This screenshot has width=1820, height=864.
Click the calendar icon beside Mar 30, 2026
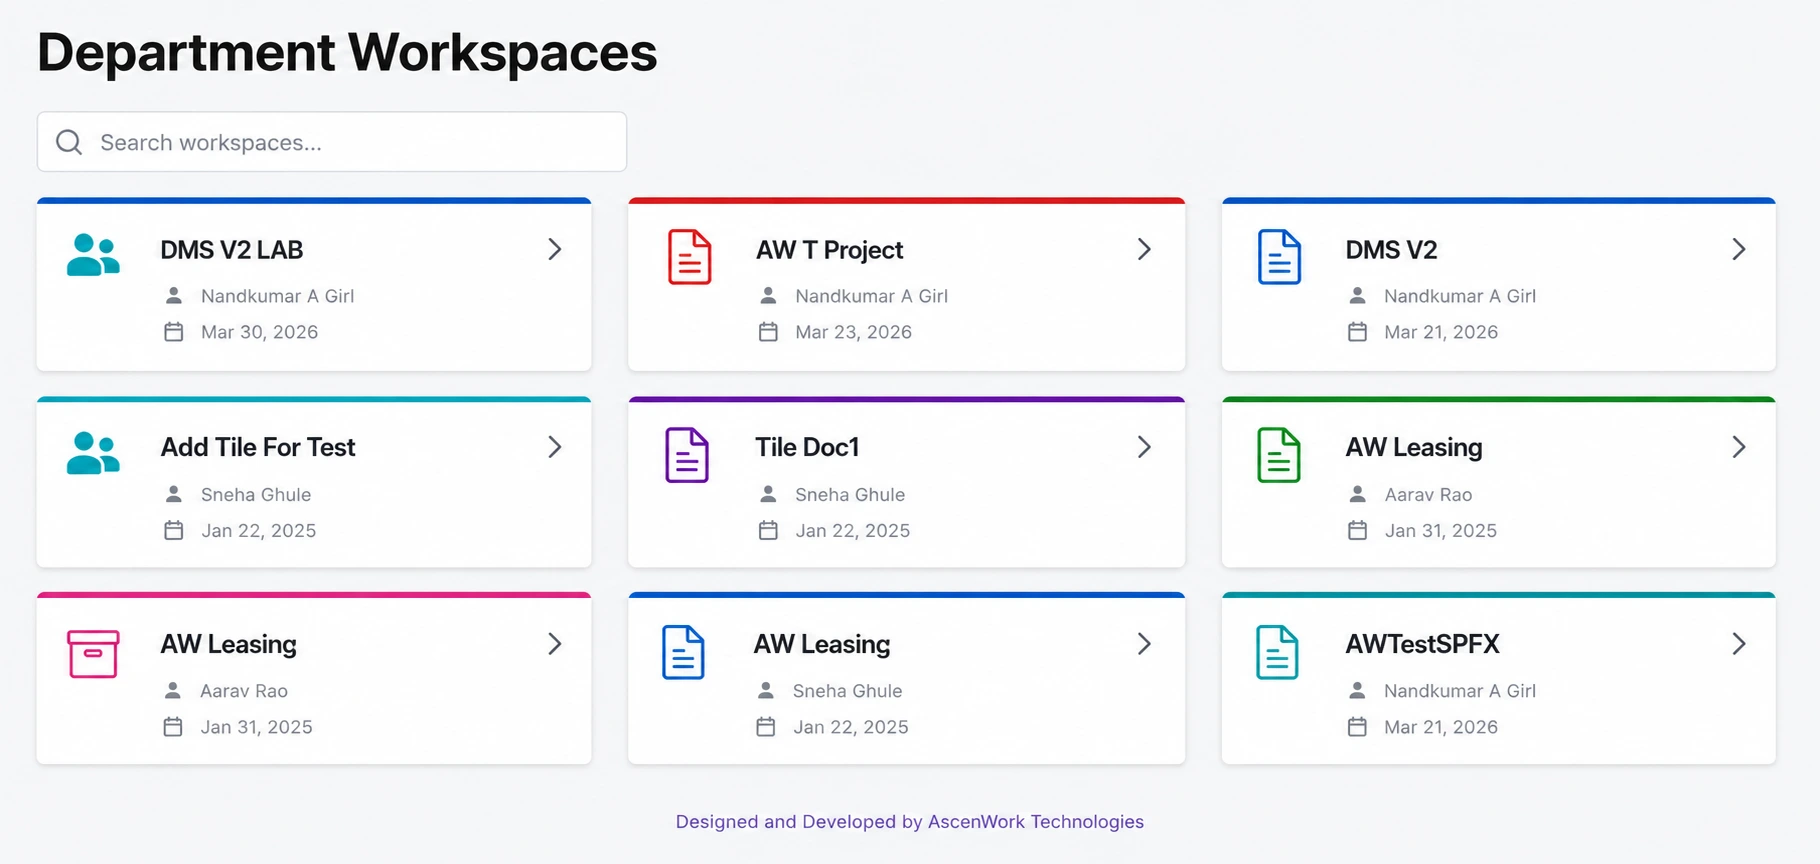point(174,332)
